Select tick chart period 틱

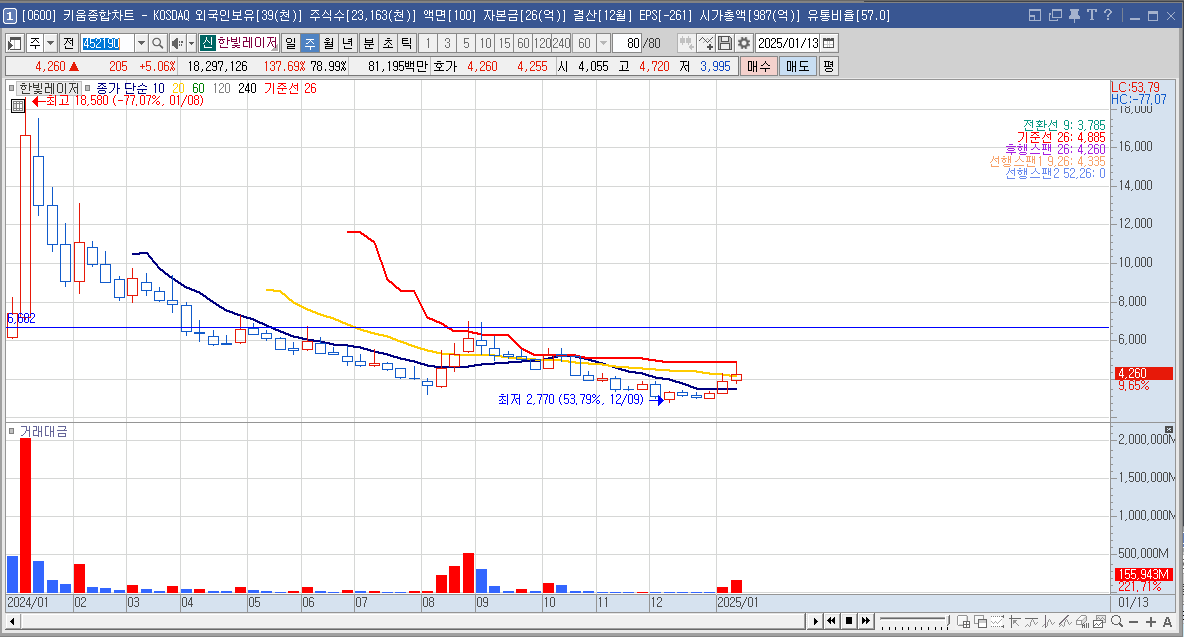406,43
